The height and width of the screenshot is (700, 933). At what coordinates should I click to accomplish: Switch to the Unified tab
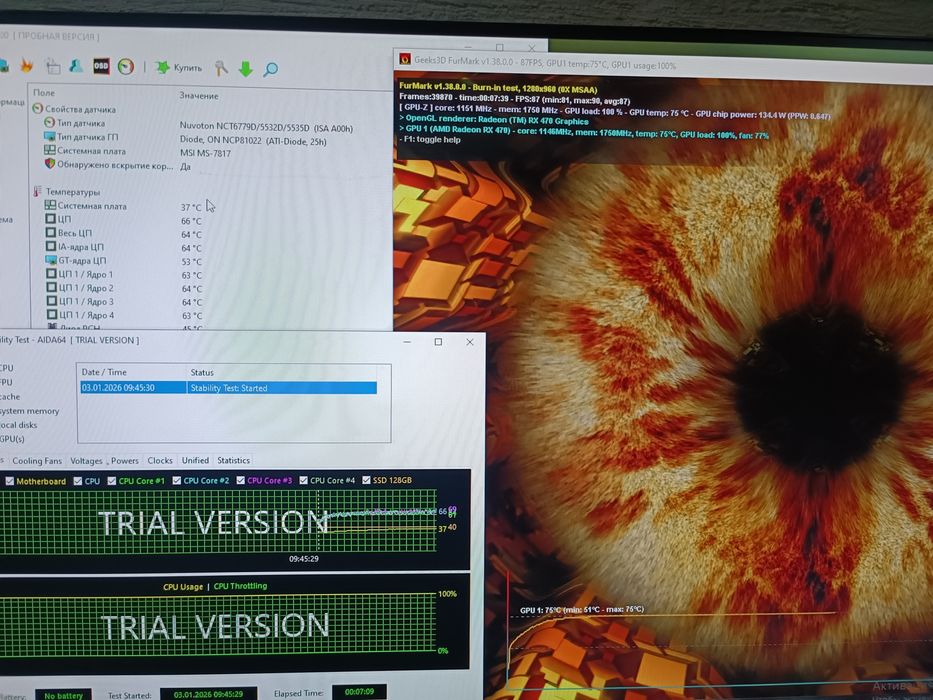point(195,460)
